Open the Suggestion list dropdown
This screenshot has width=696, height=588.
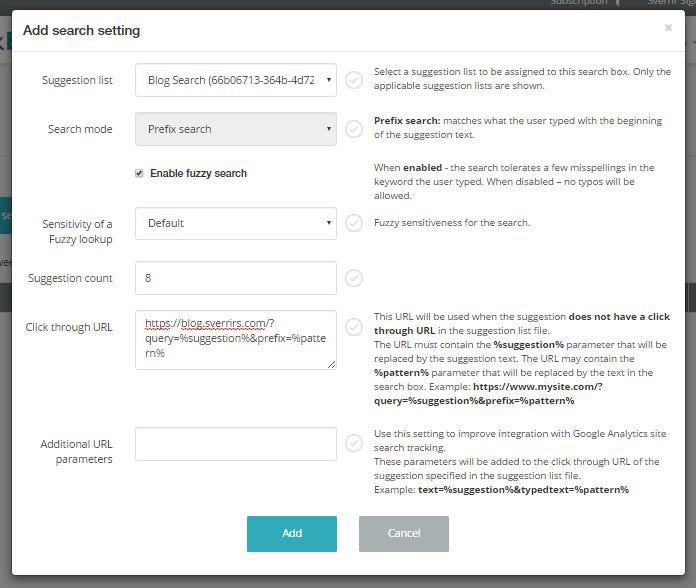coord(236,80)
